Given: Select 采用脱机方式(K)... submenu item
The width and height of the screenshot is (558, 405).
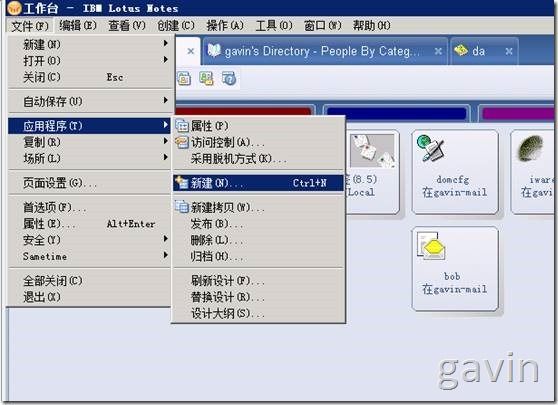Looking at the screenshot, I should 258,159.
